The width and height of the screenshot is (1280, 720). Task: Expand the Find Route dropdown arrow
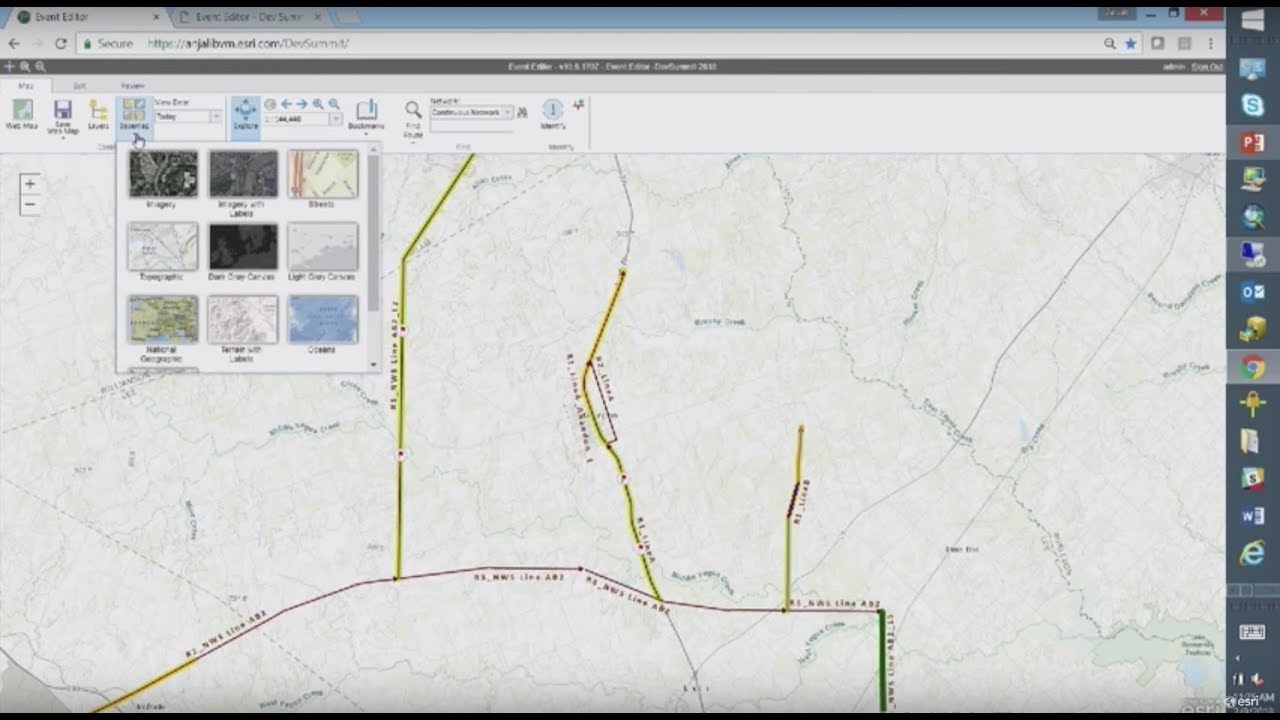[413, 141]
